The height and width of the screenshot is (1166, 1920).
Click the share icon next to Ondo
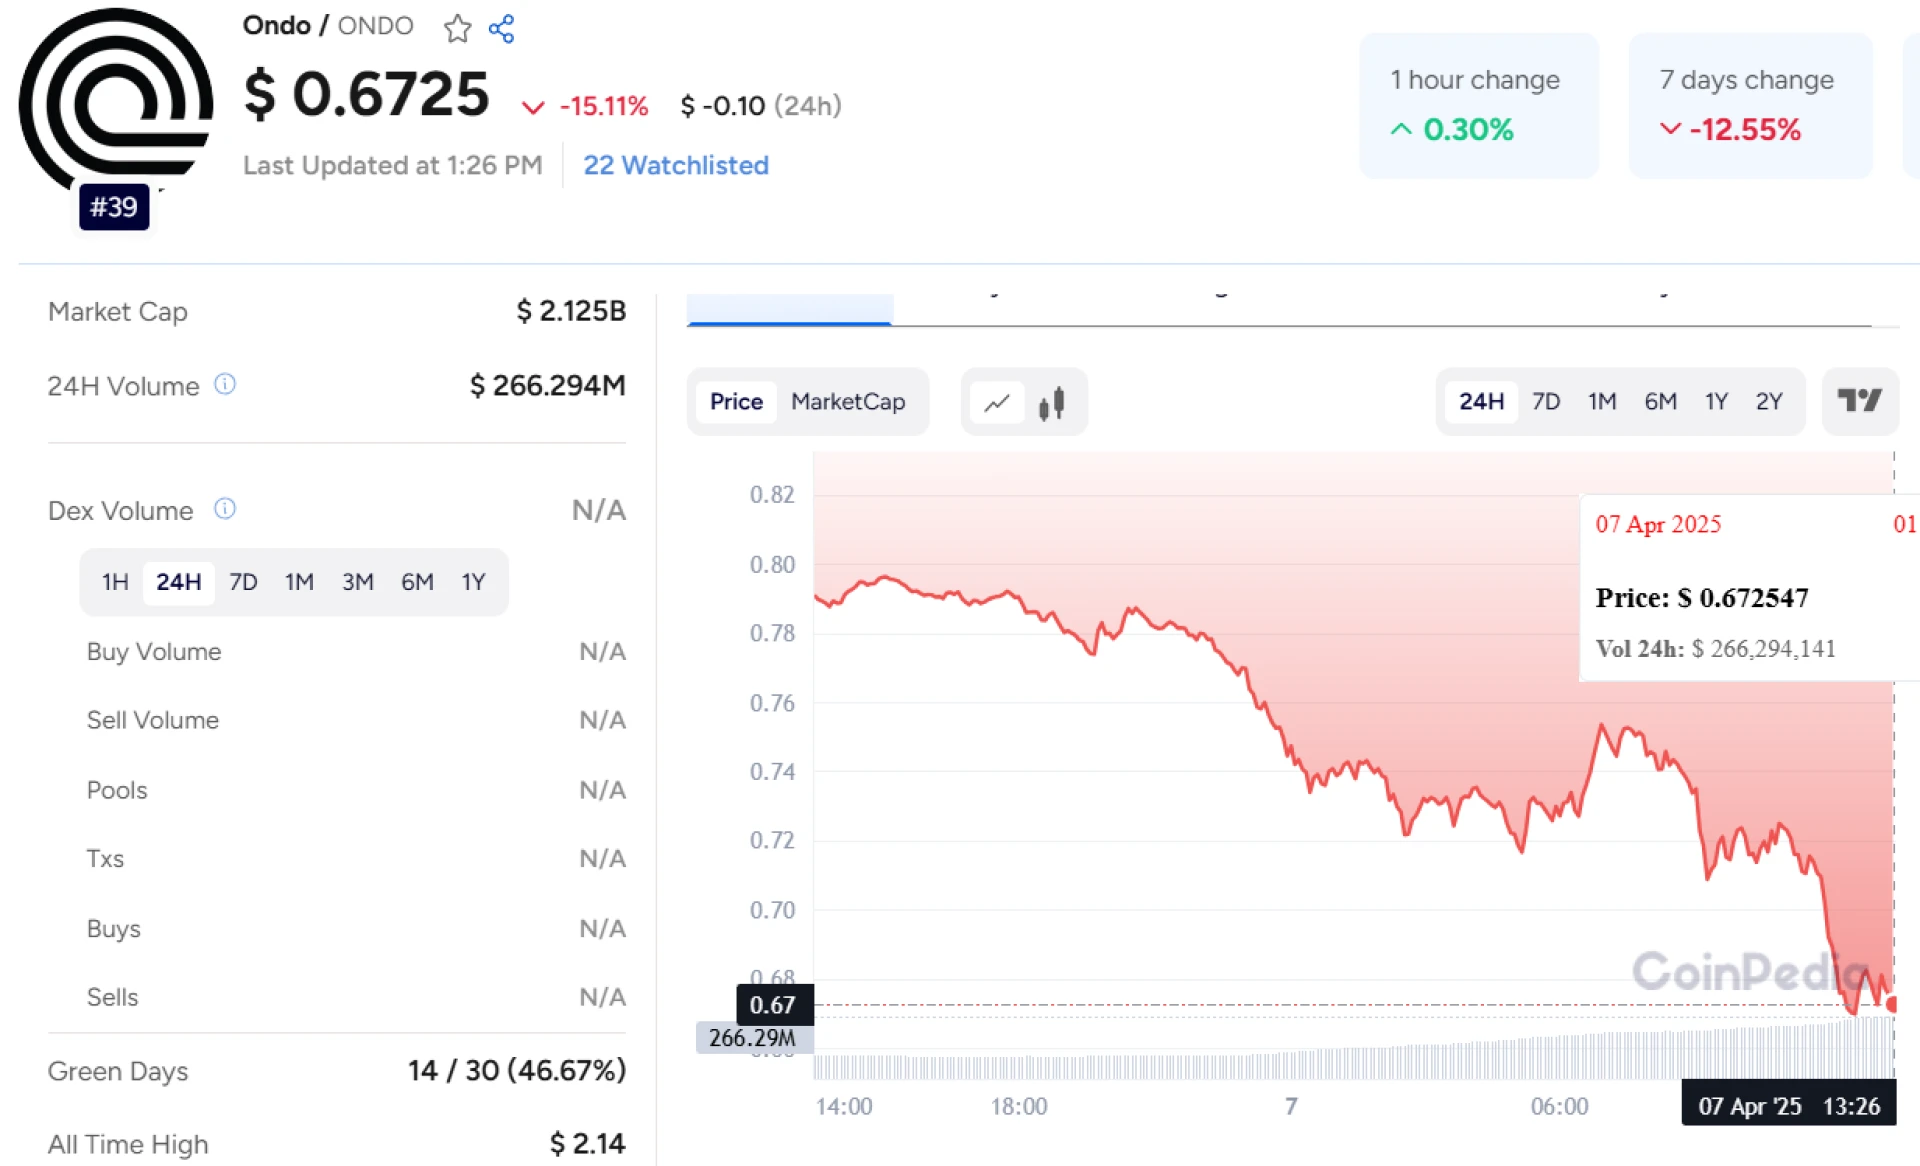[x=501, y=28]
